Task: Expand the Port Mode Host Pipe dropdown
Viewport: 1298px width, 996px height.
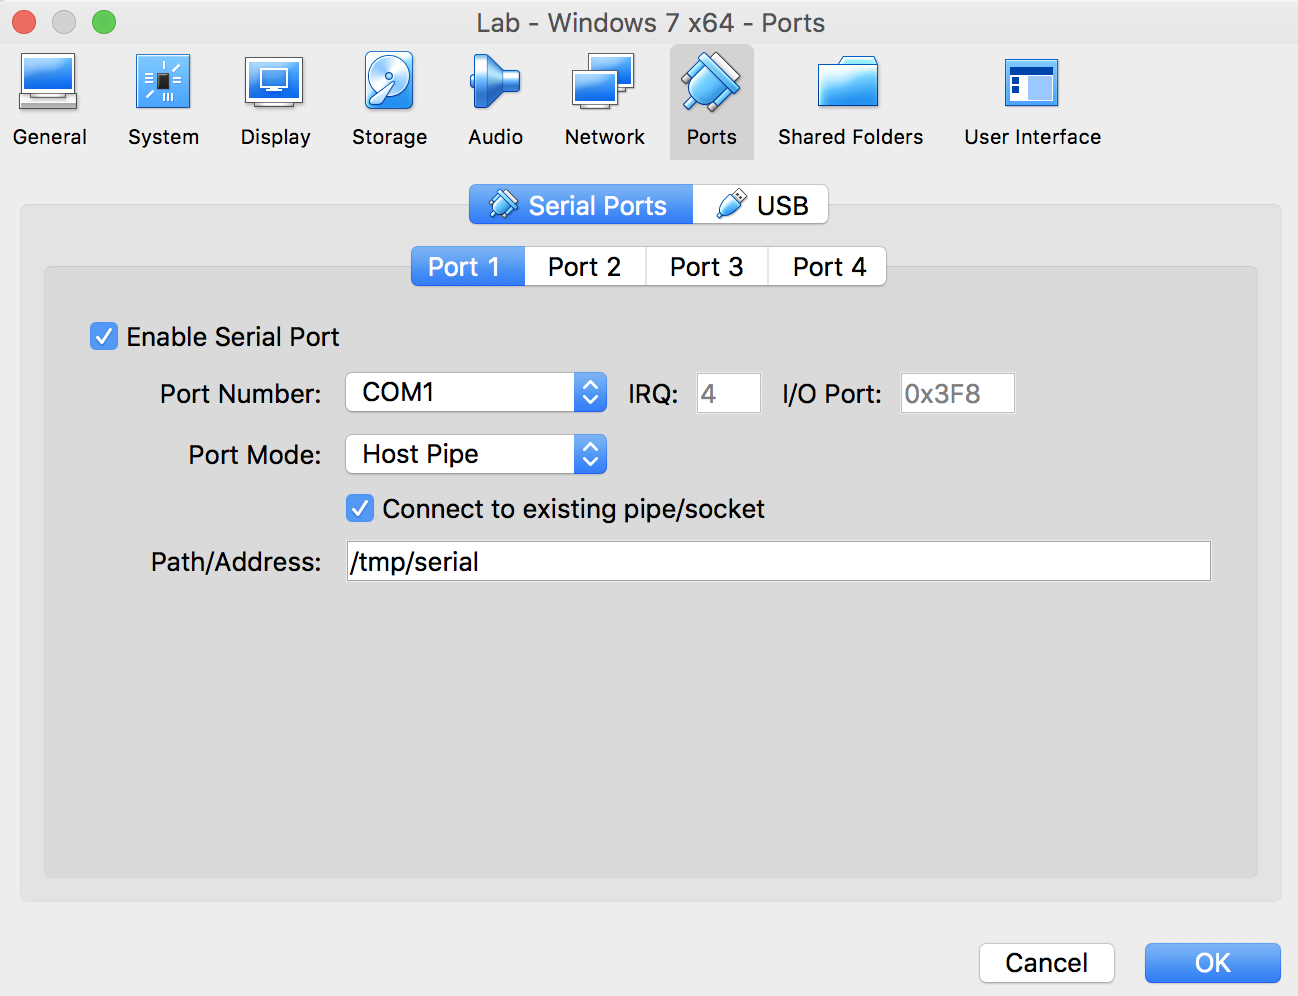Action: 476,455
